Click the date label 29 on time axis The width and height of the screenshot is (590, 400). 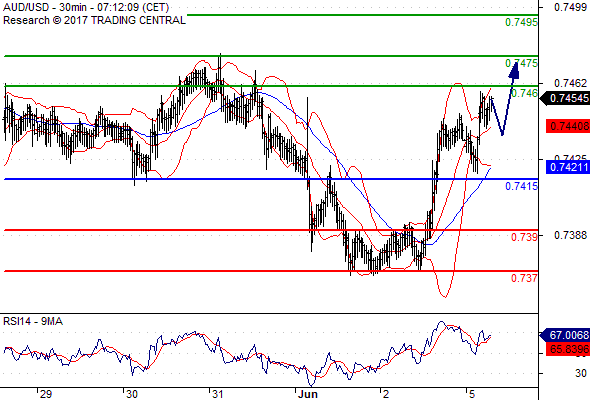[x=46, y=394]
